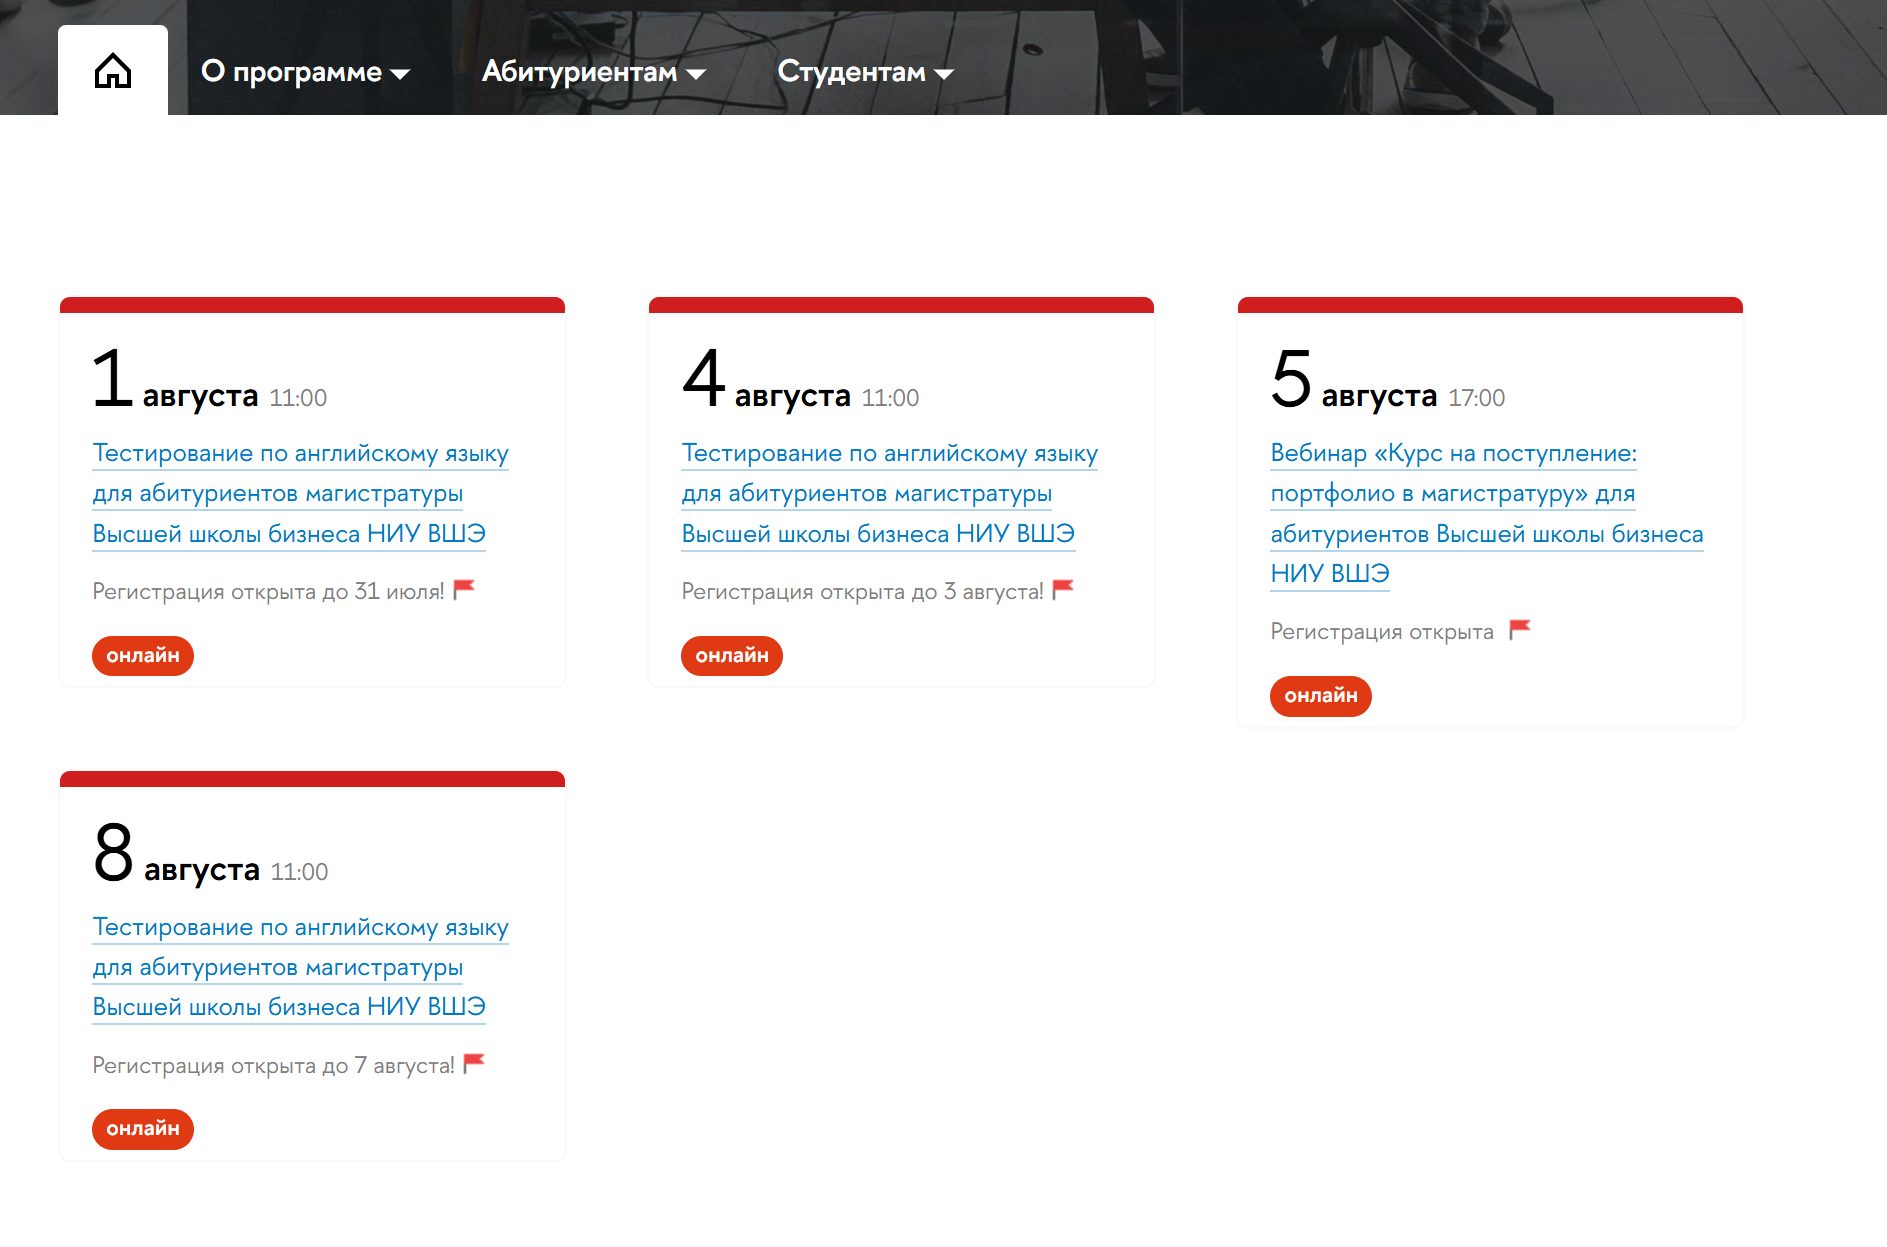Viewport: 1887px width, 1247px height.
Task: Go to the home page icon
Action: (113, 71)
